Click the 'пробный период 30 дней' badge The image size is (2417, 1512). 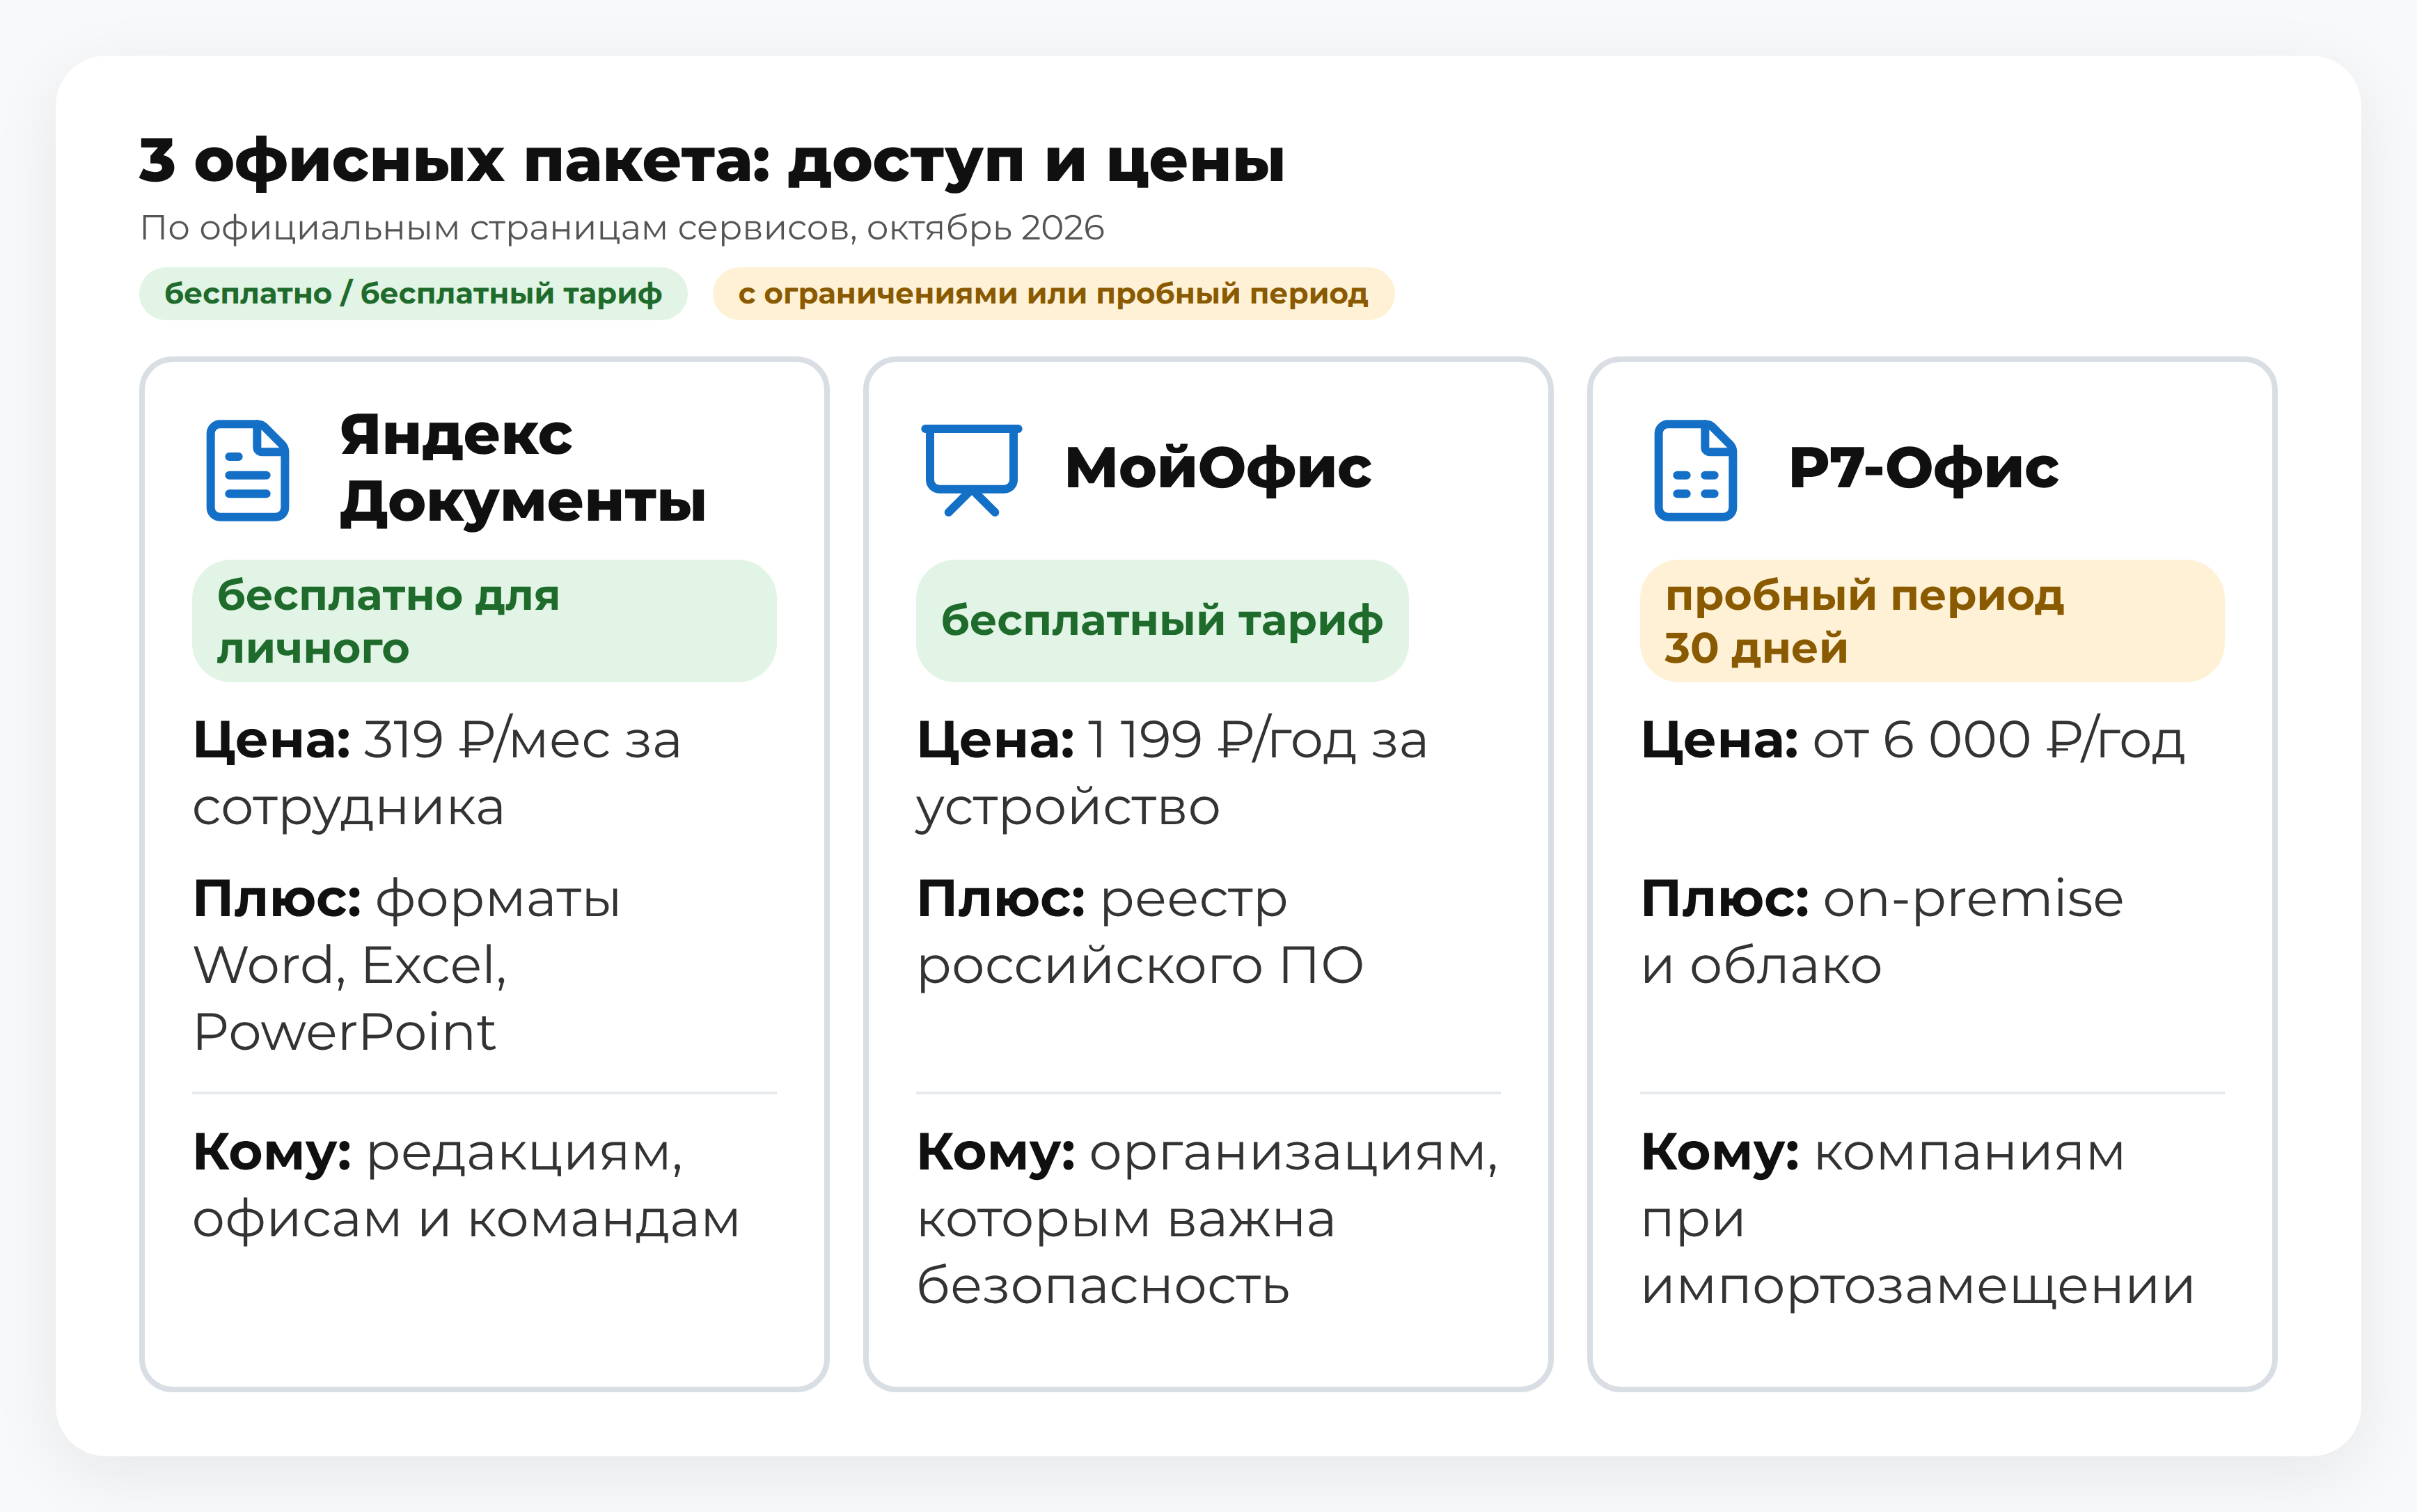(1932, 621)
